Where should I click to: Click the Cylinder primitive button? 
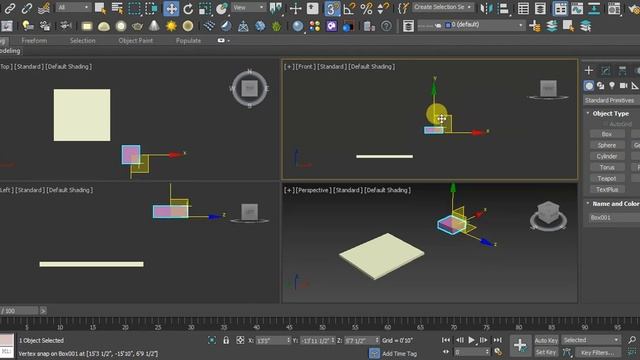pos(607,156)
